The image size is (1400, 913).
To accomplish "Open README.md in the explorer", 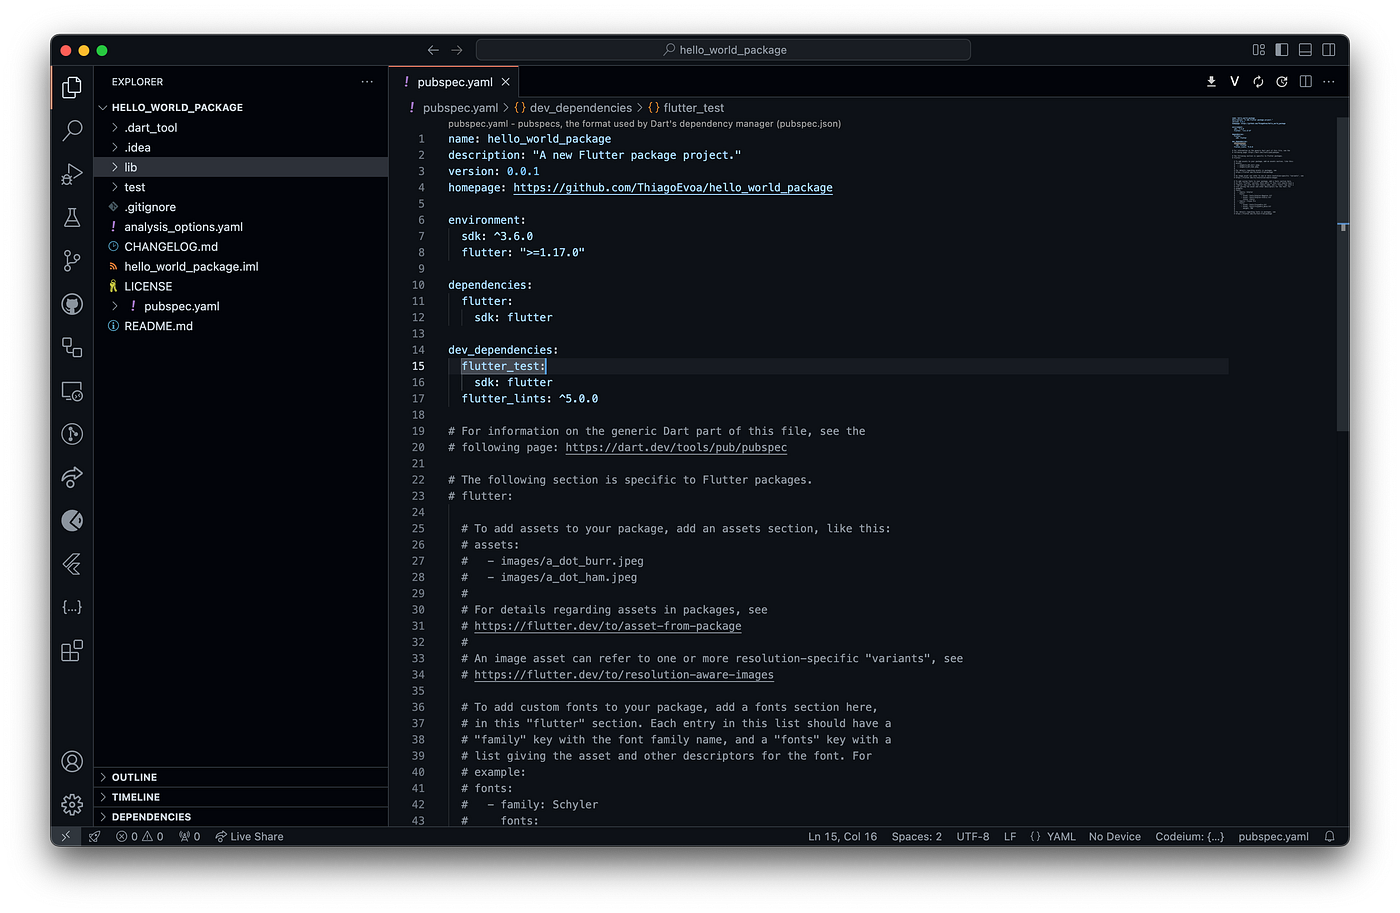I will [158, 326].
